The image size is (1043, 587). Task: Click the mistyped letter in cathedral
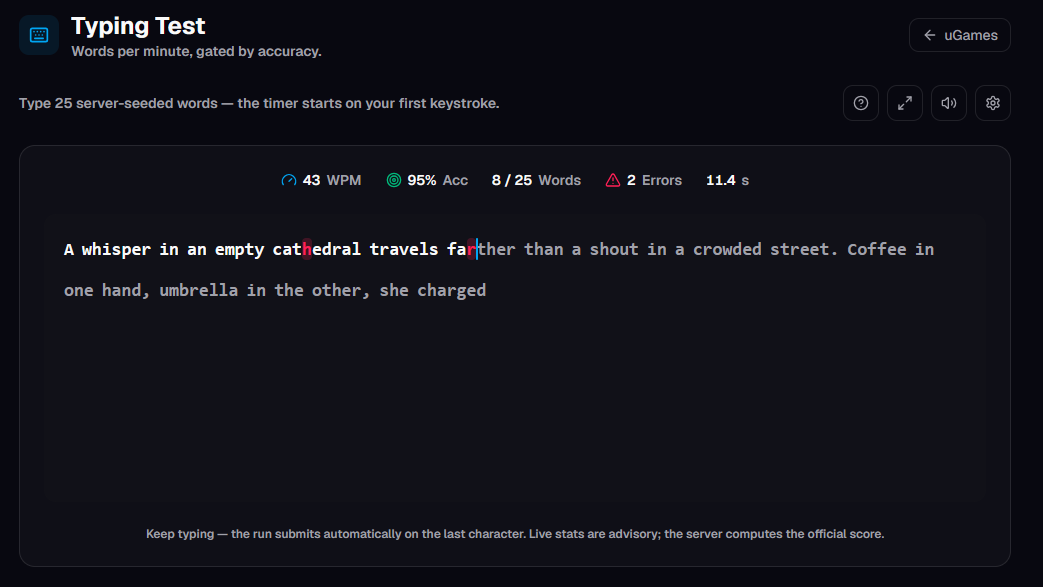click(307, 250)
